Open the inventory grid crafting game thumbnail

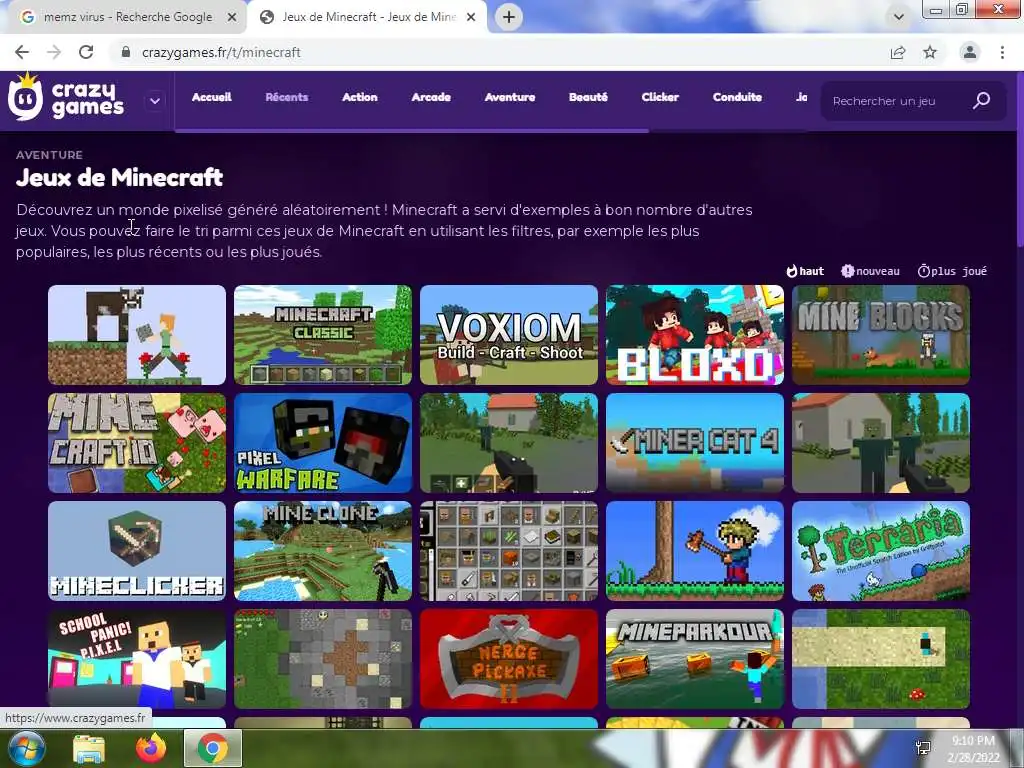tap(509, 551)
